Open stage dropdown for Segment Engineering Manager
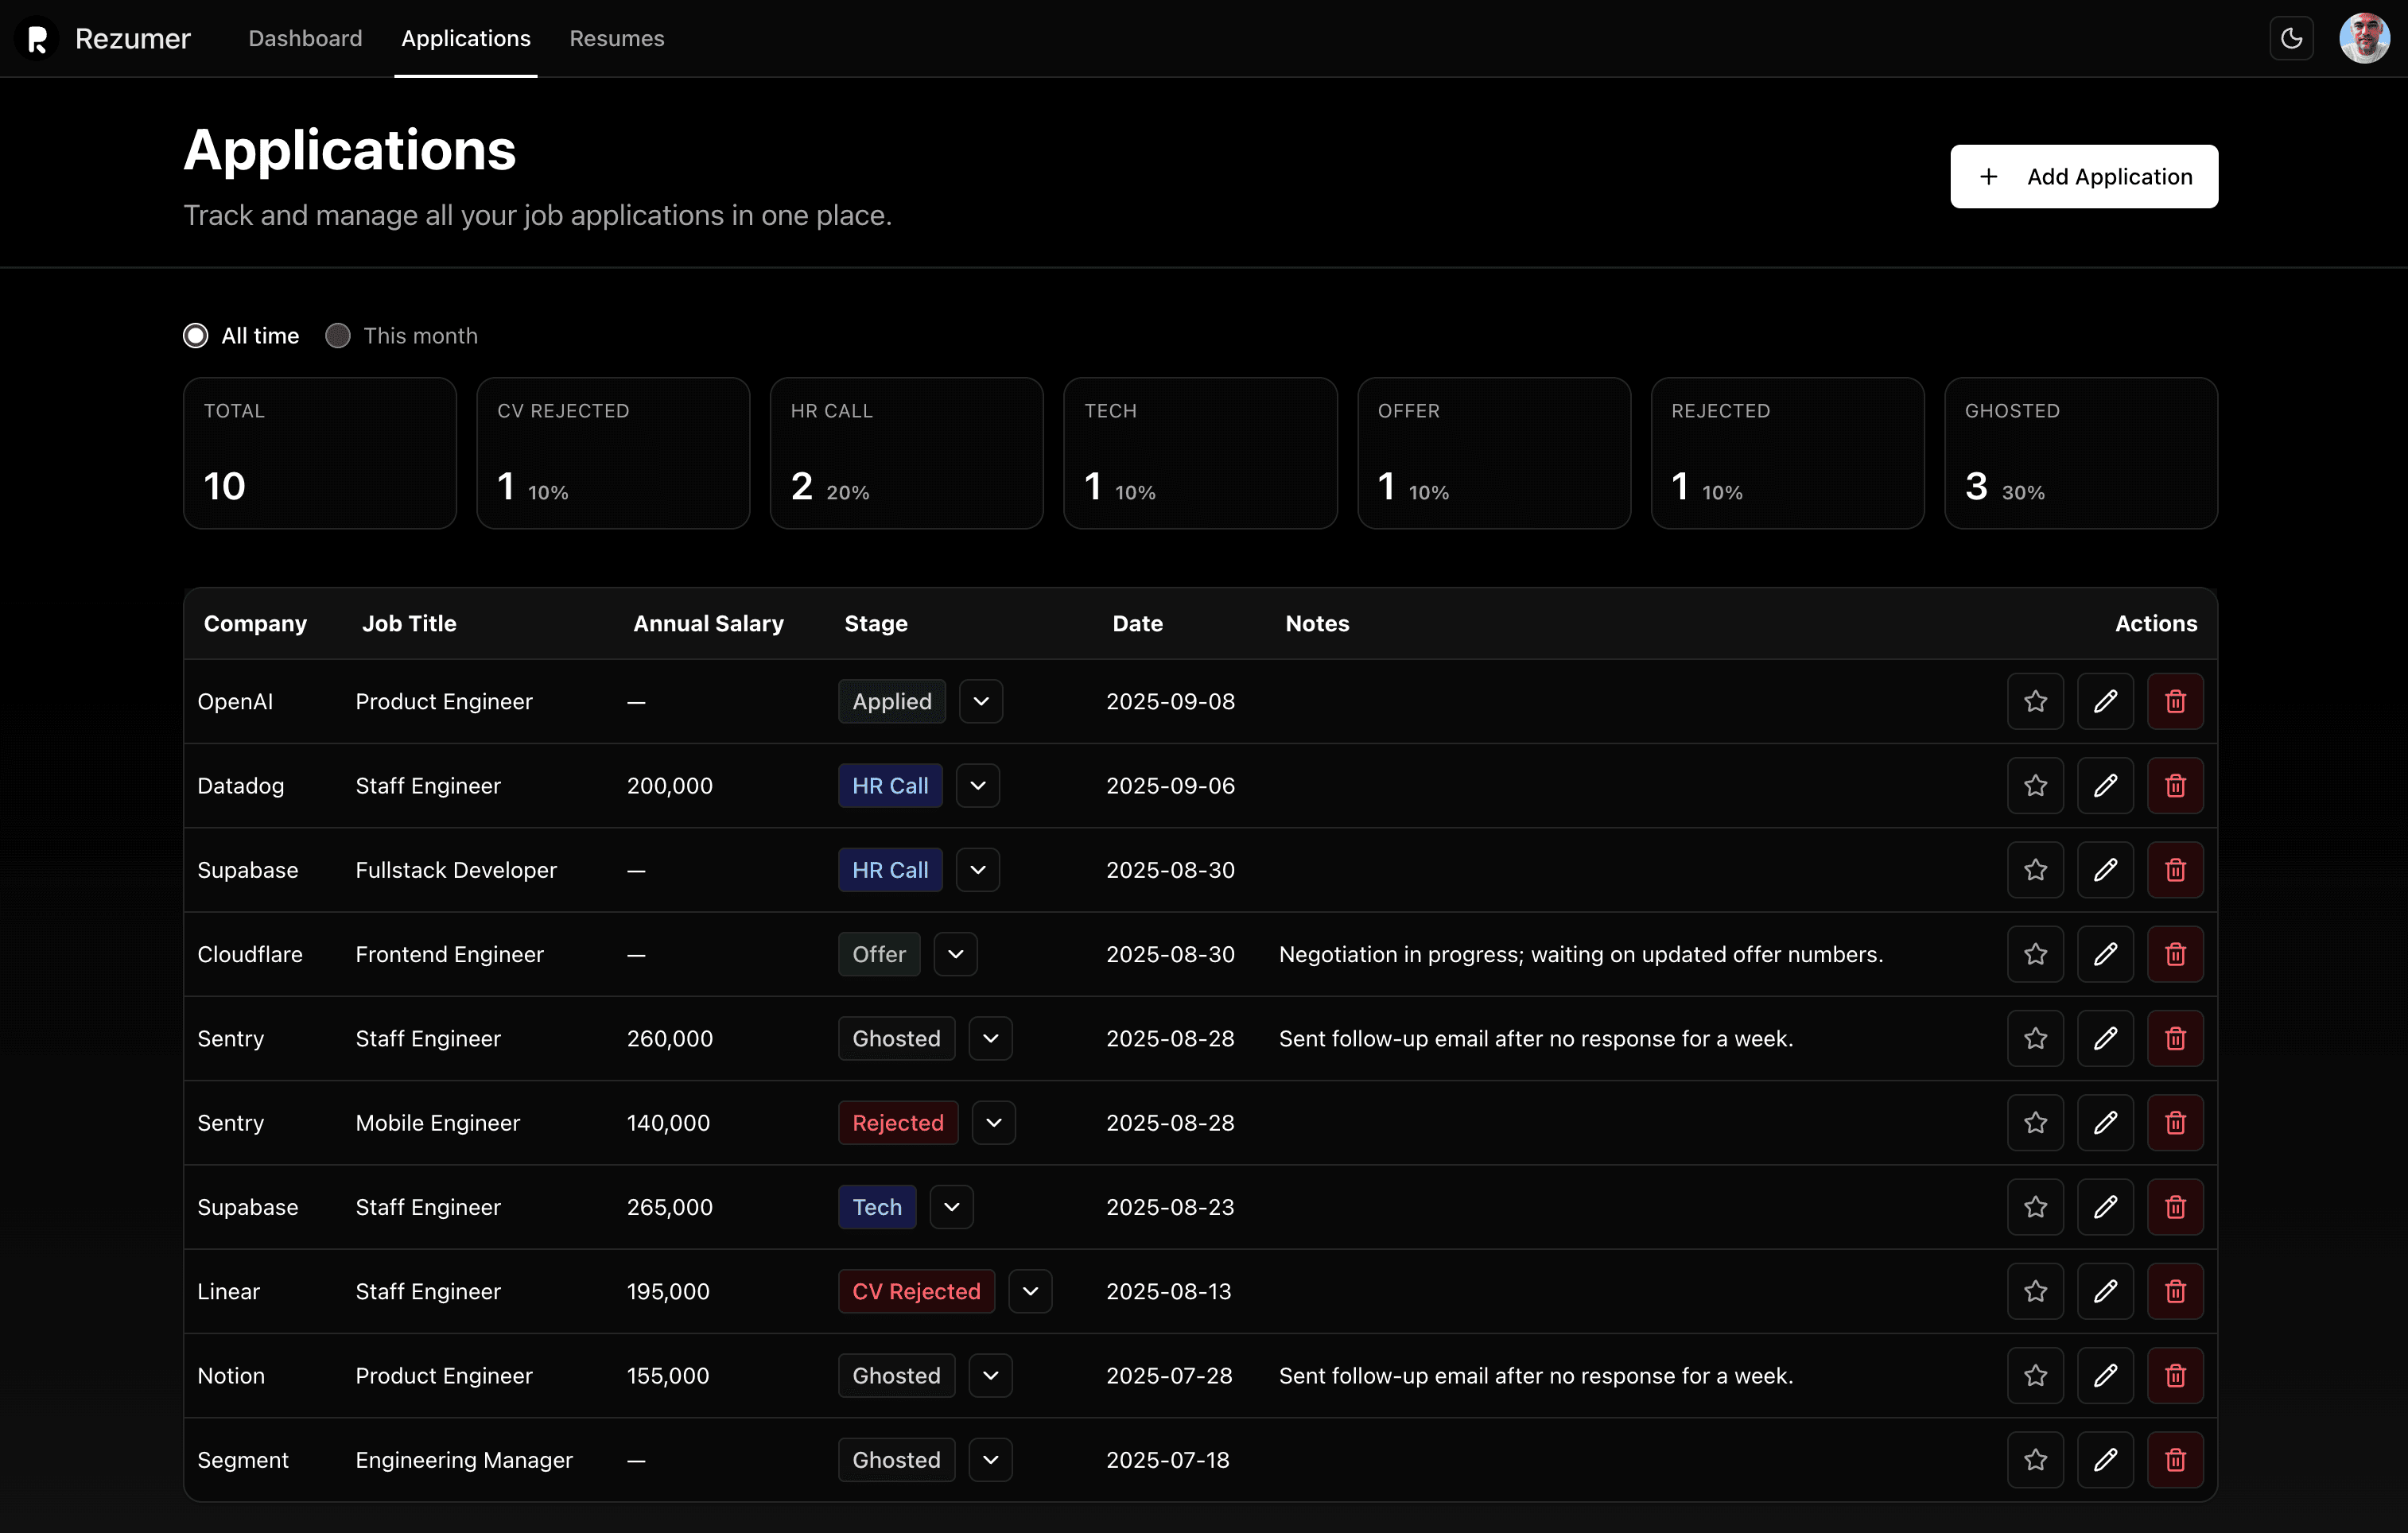 [x=990, y=1460]
